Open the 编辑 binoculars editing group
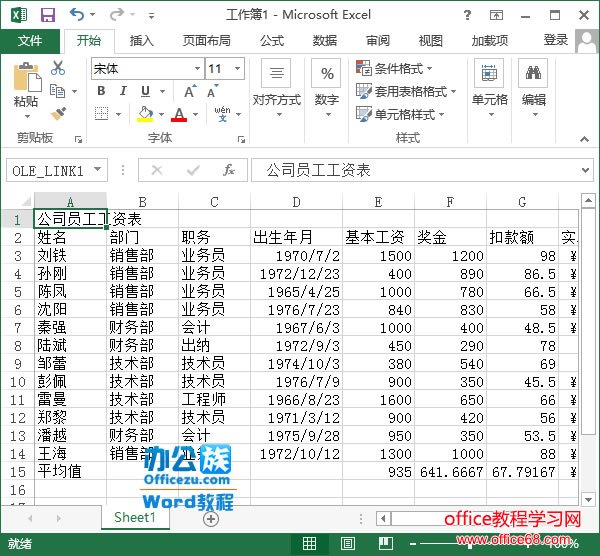Screen dimensions: 600x556 point(533,85)
